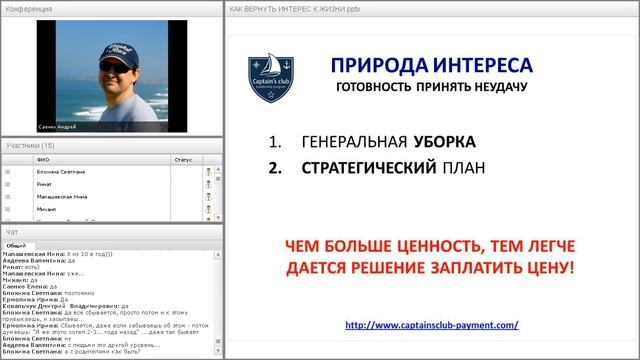Click chat message 'Михаил: да'

(20, 280)
